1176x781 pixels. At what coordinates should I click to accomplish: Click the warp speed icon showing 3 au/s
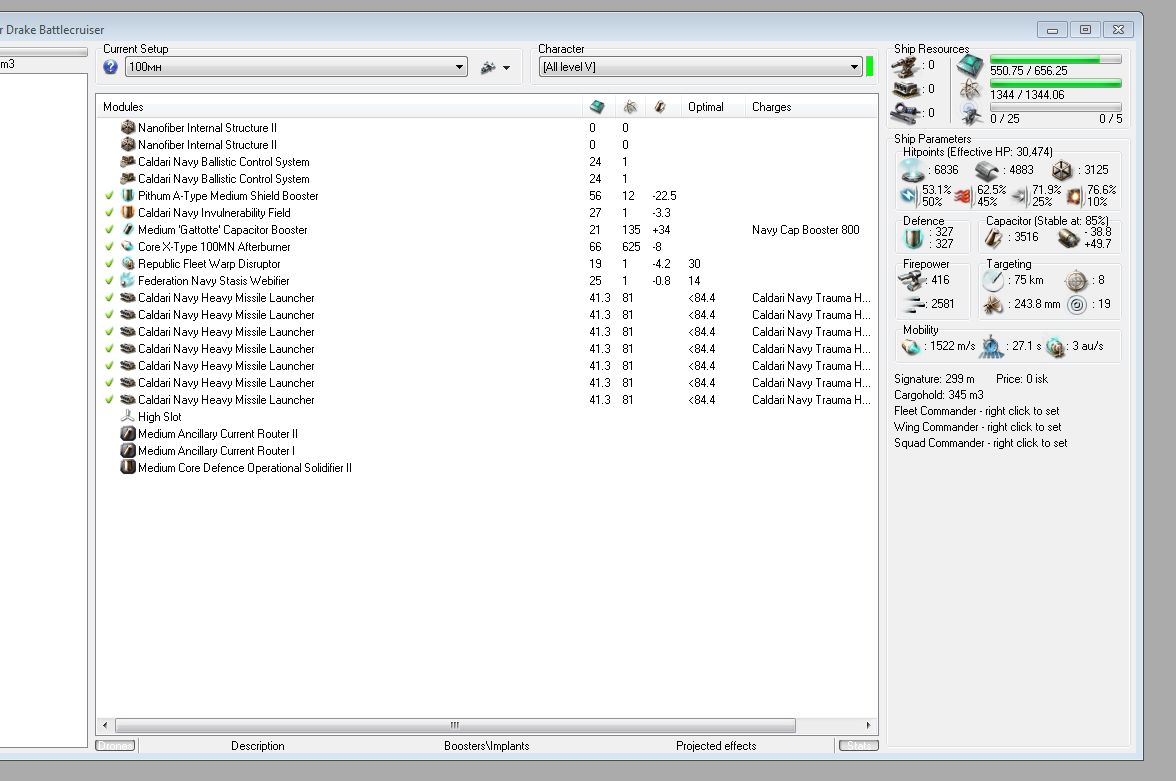[1055, 347]
